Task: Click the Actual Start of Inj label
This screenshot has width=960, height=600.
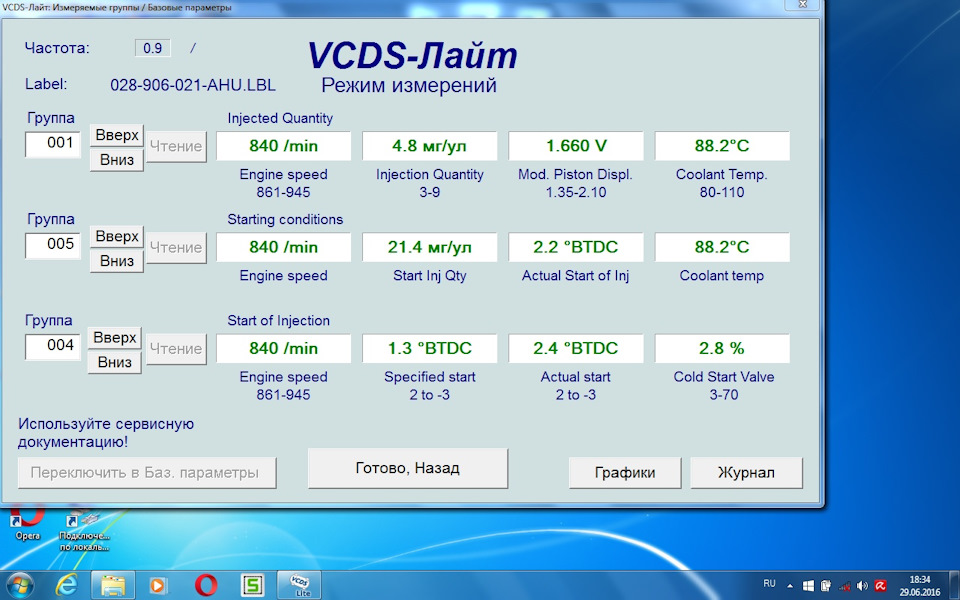Action: click(x=576, y=276)
